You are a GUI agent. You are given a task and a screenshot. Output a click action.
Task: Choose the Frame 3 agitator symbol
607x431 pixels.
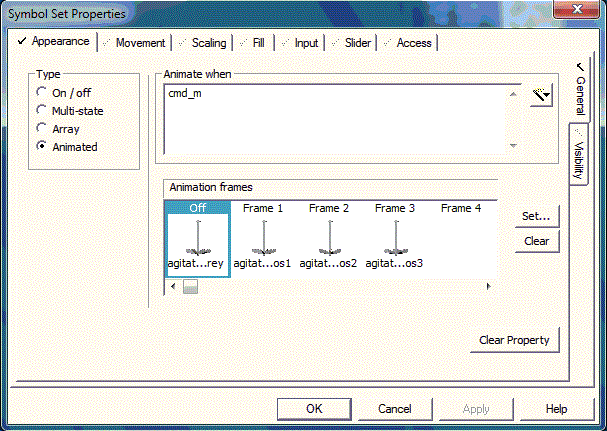pos(395,240)
